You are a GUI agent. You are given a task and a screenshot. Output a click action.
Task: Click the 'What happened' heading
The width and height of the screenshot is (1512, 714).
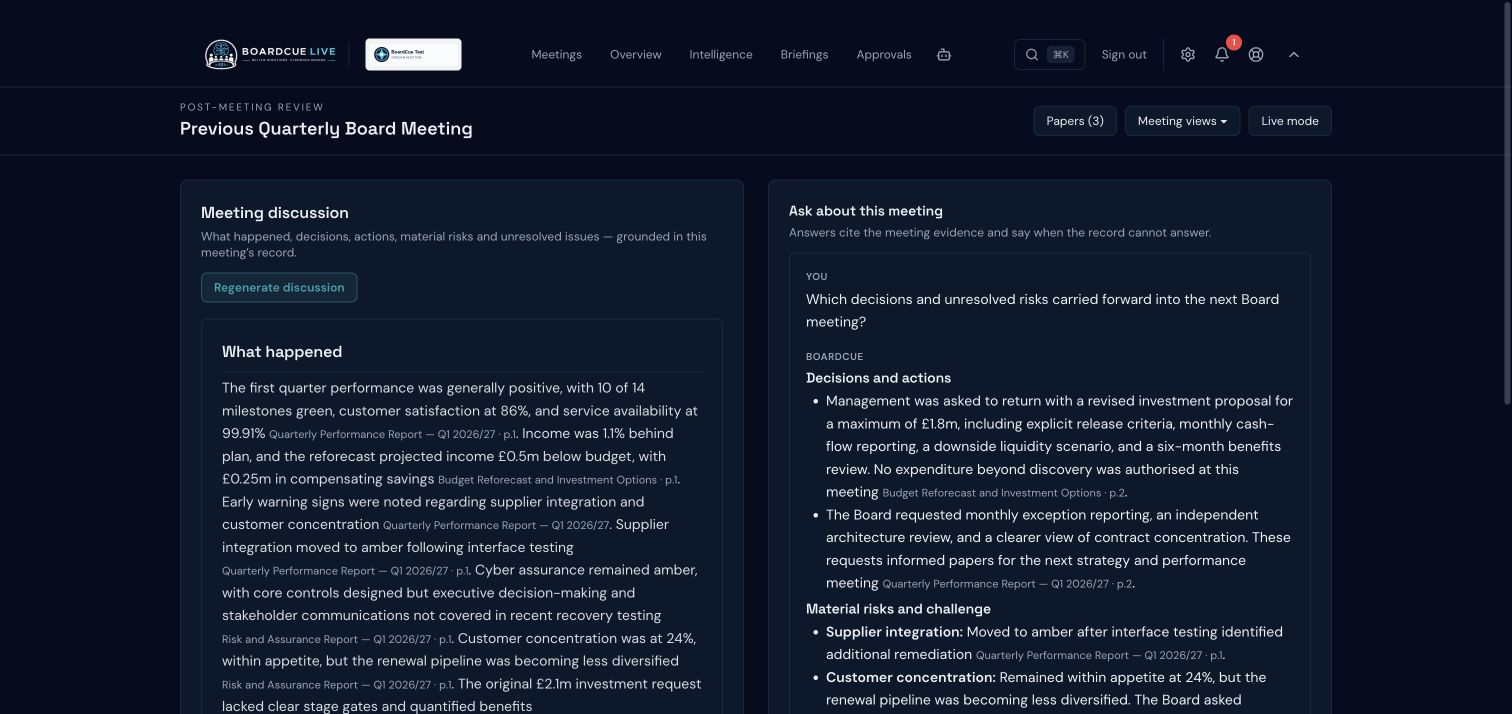click(282, 352)
